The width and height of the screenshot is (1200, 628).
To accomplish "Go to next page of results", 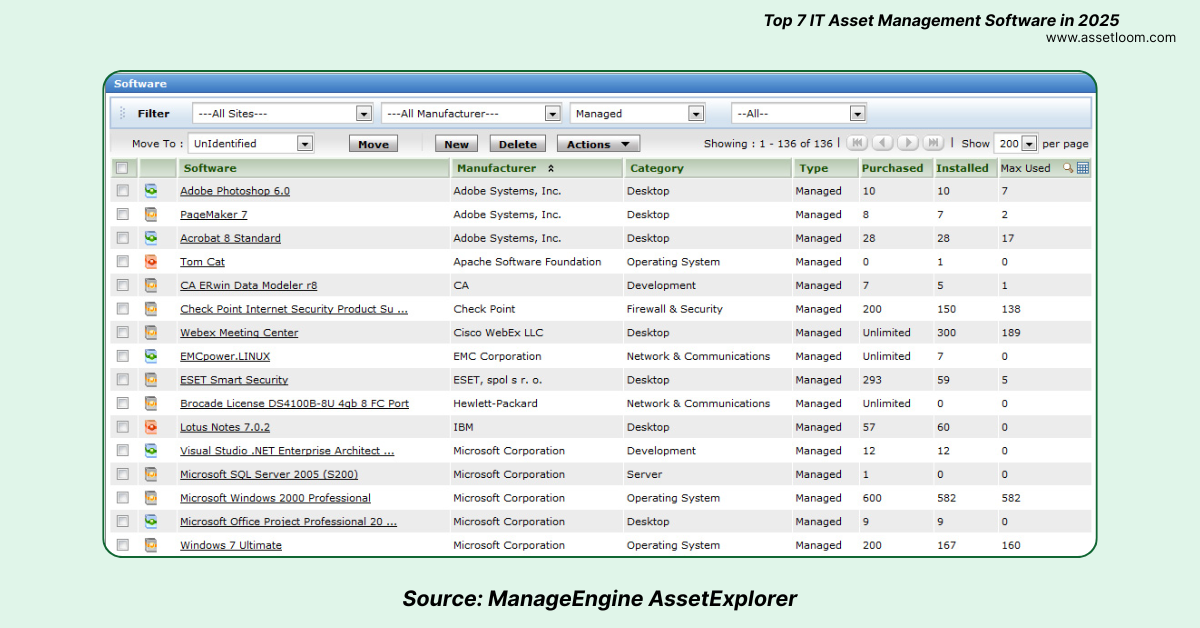I will click(x=908, y=144).
